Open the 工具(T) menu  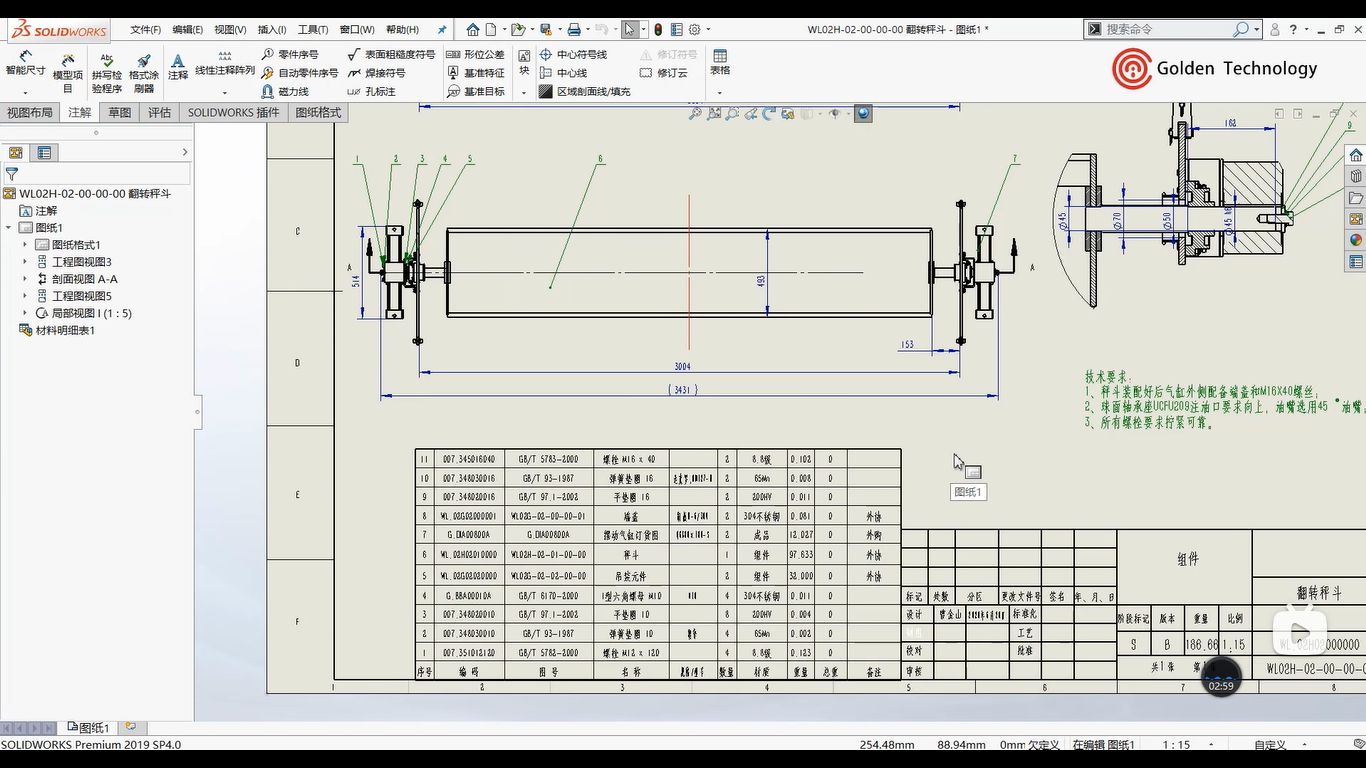(313, 30)
